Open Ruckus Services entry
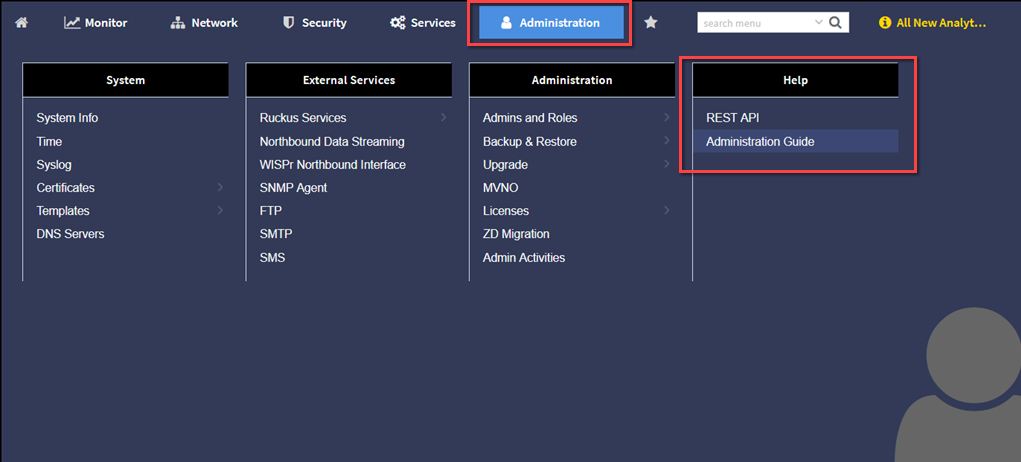1021x462 pixels. tap(303, 118)
